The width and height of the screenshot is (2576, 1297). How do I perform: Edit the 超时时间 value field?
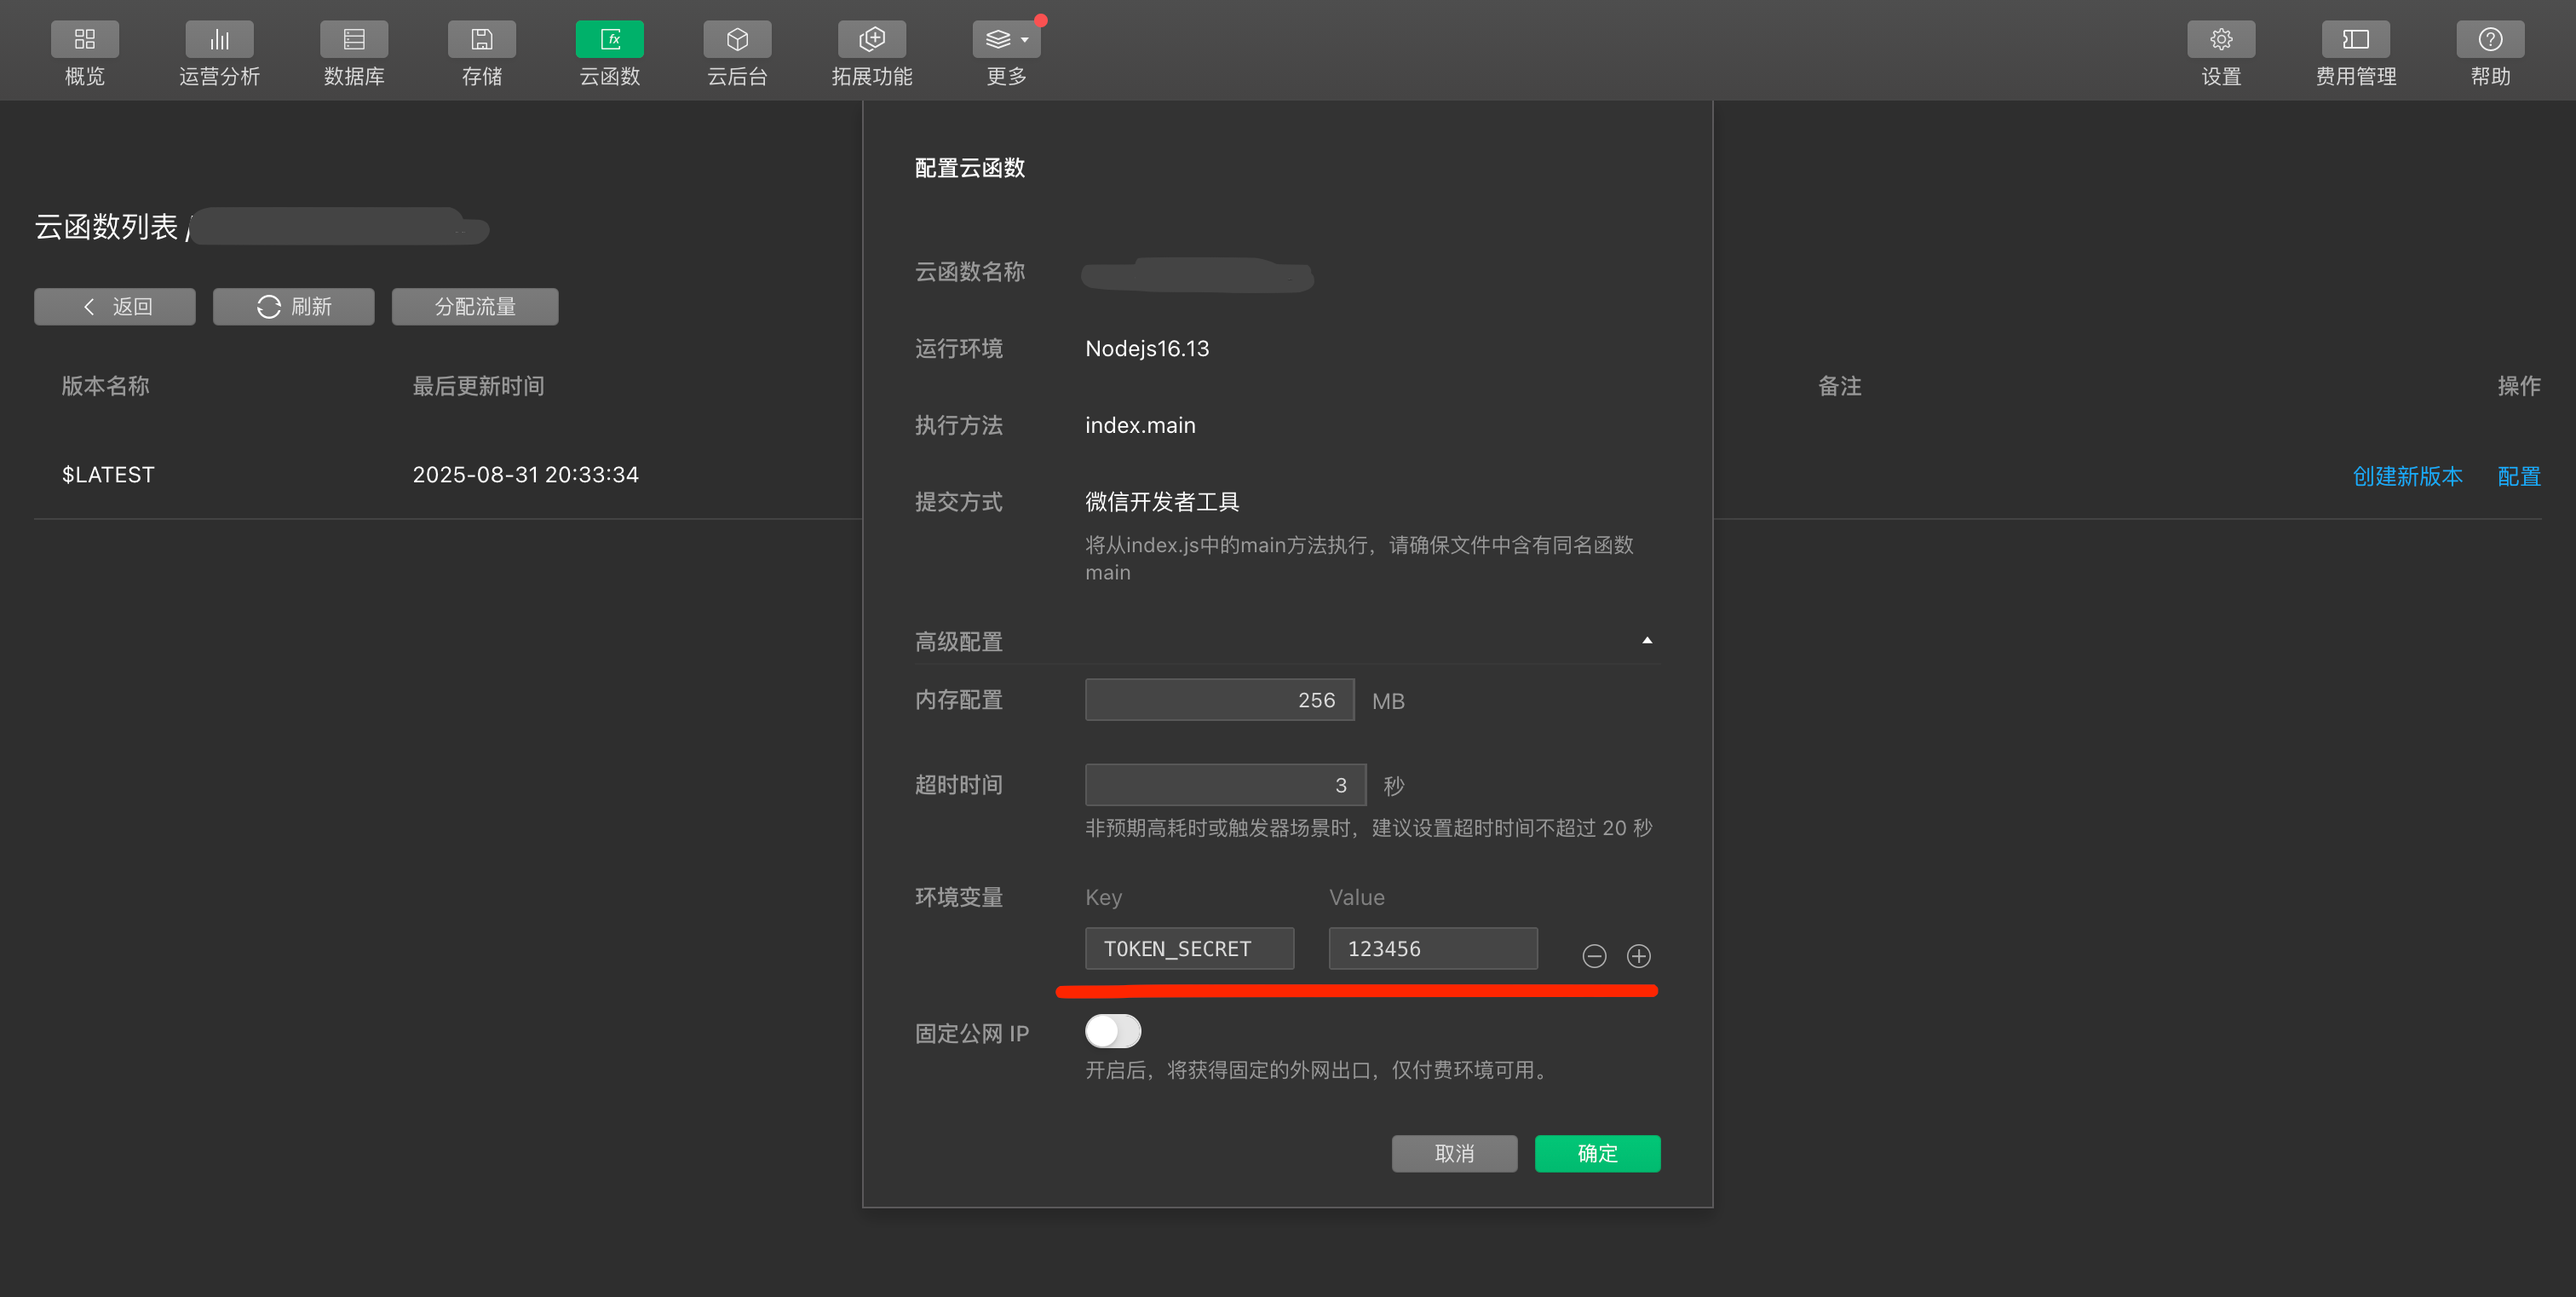1225,785
